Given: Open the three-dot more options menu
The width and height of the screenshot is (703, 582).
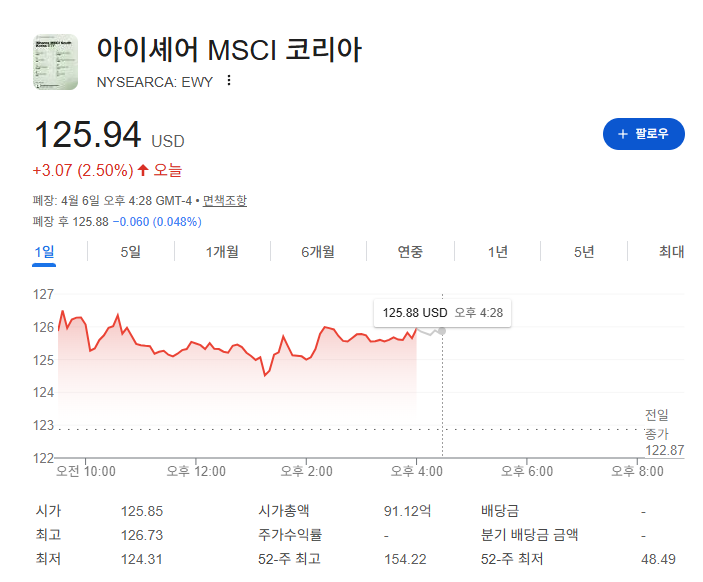Looking at the screenshot, I should tap(229, 81).
